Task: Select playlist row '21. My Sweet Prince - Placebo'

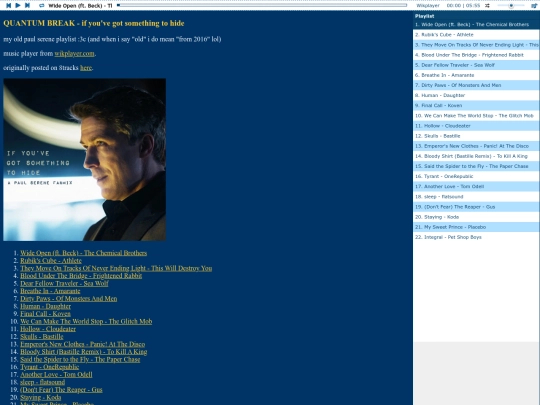Action: point(476,227)
